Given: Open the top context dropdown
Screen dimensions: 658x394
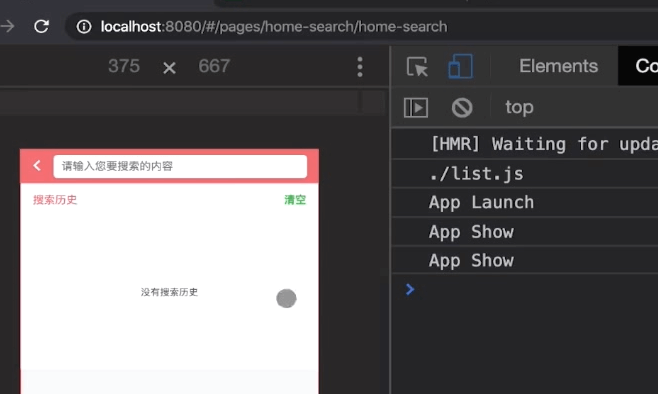Looking at the screenshot, I should (x=519, y=107).
